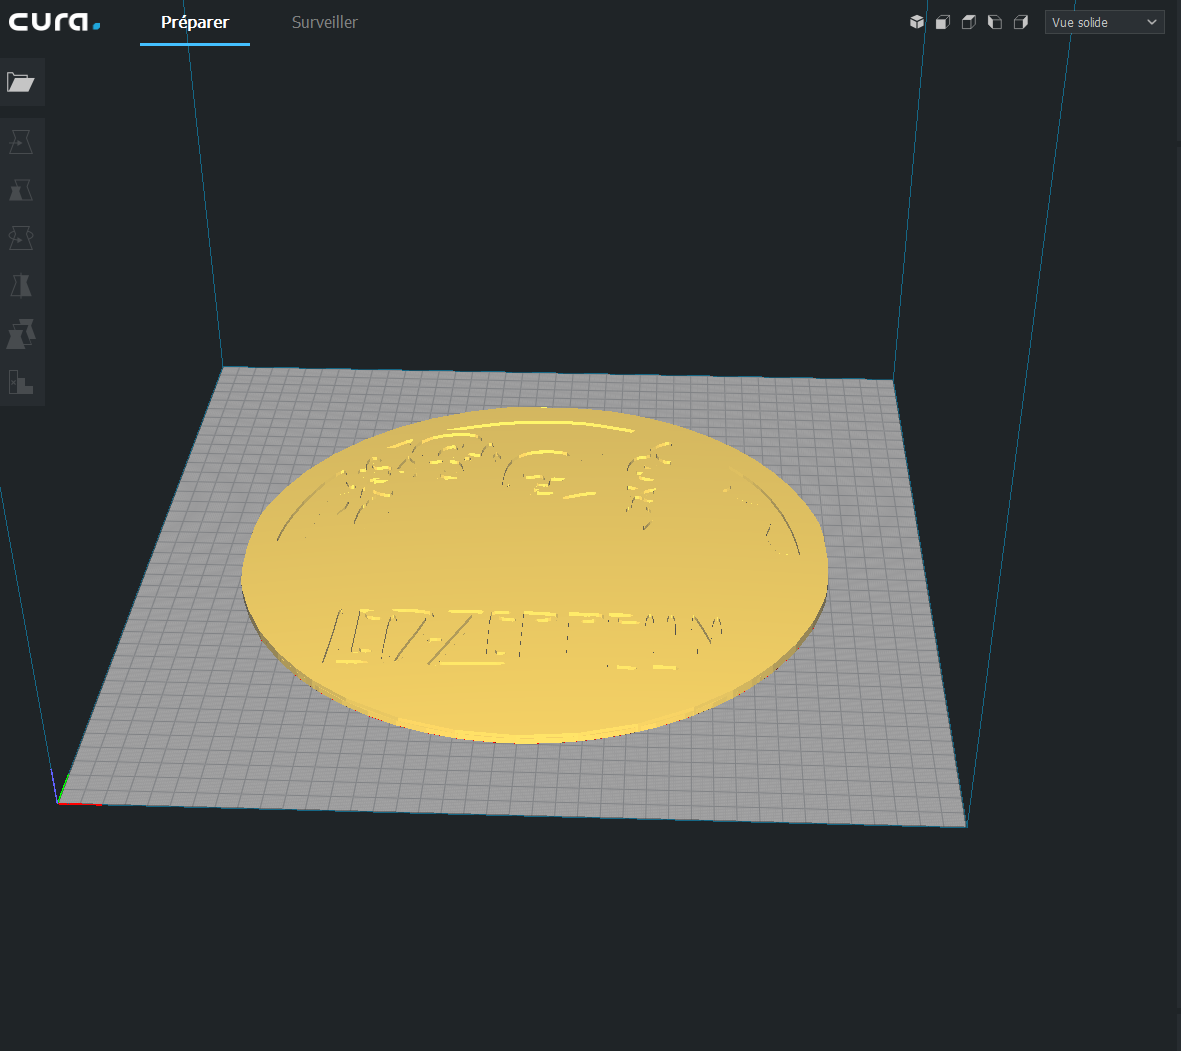The image size is (1181, 1051).
Task: Open a file with the folder icon
Action: [x=21, y=82]
